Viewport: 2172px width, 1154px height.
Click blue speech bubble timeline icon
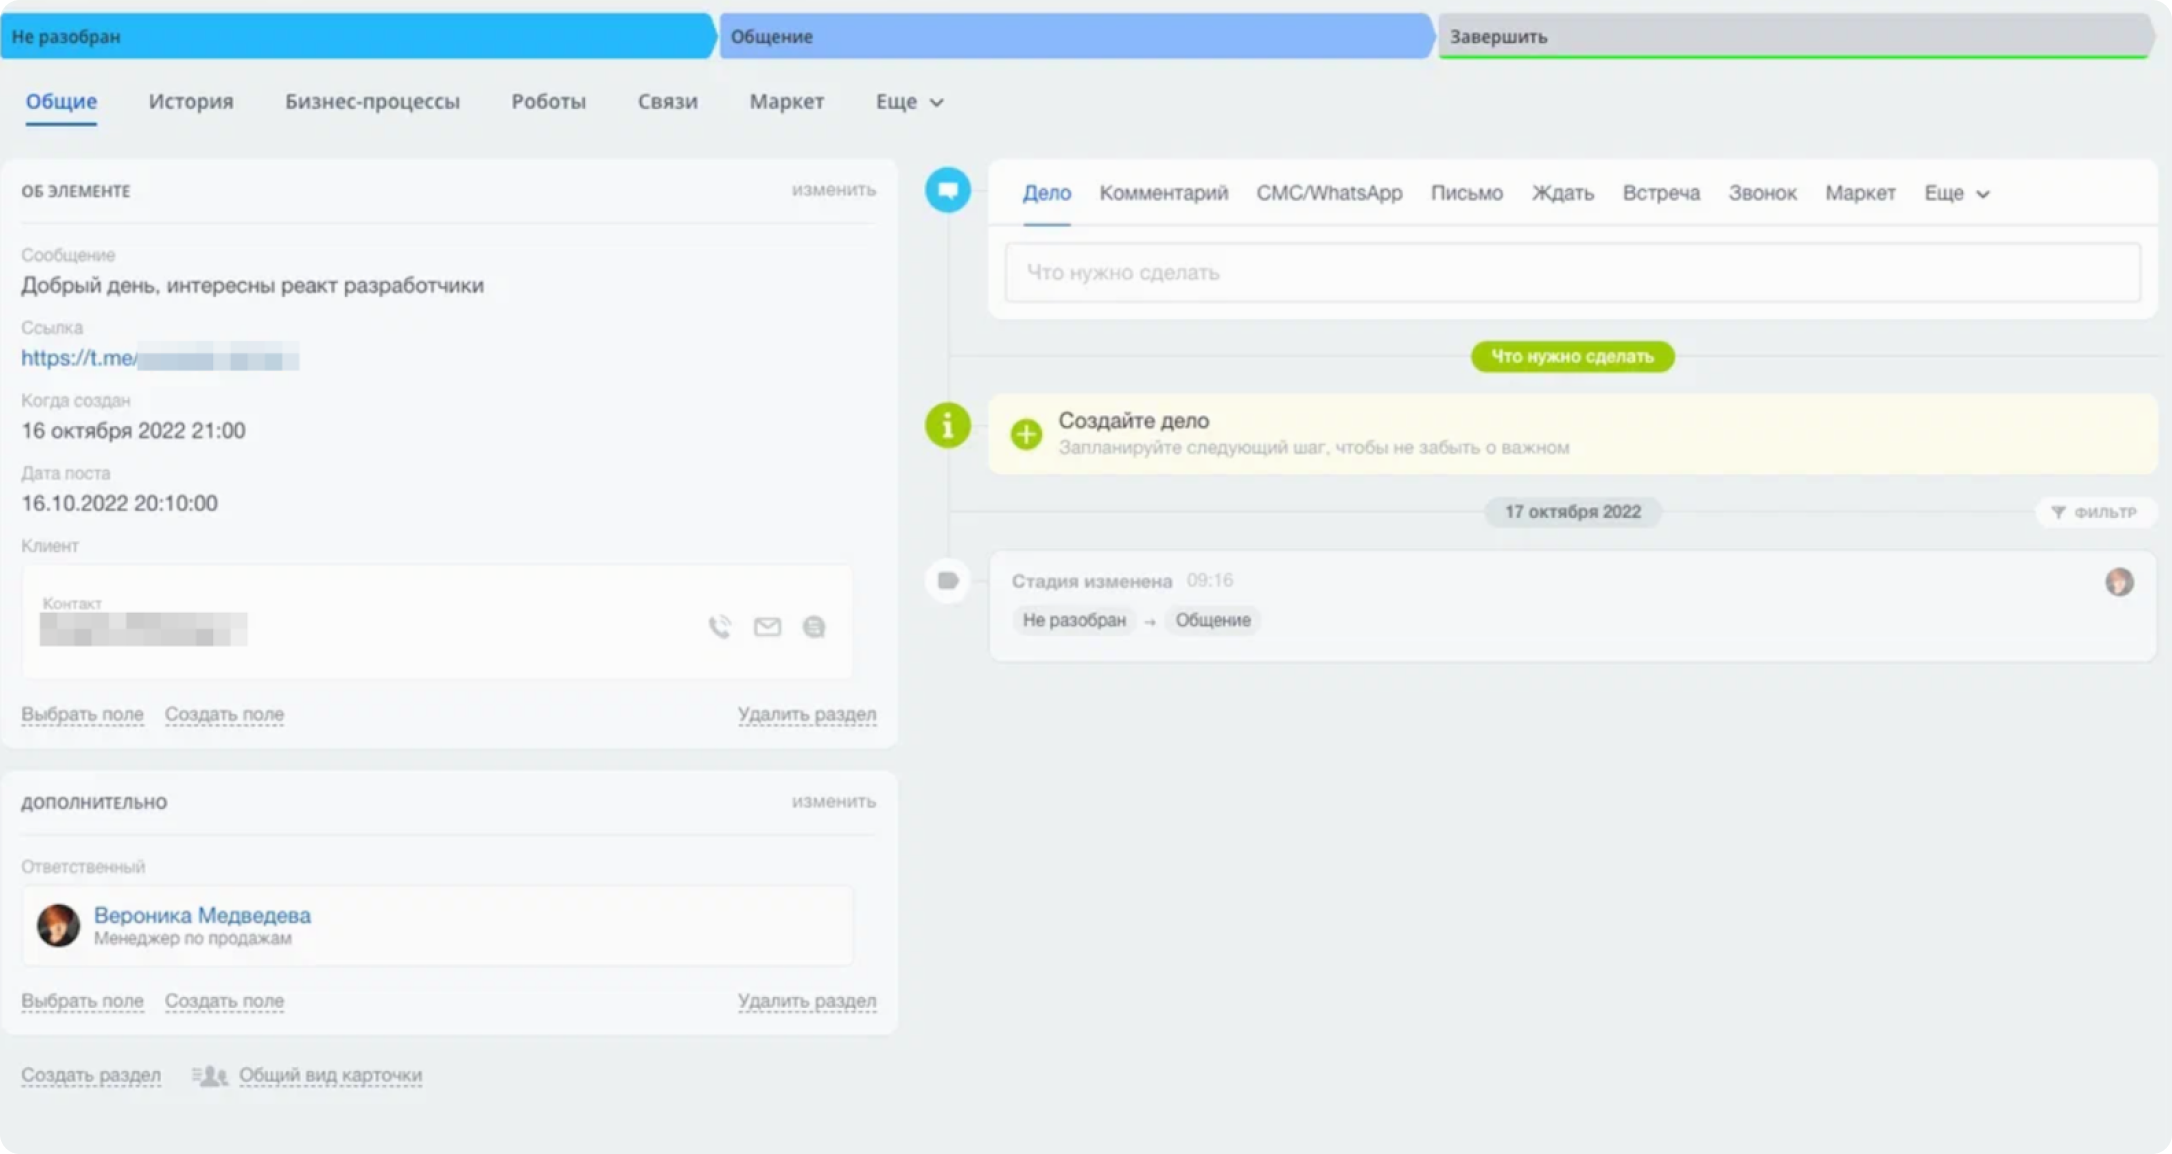pos(947,190)
